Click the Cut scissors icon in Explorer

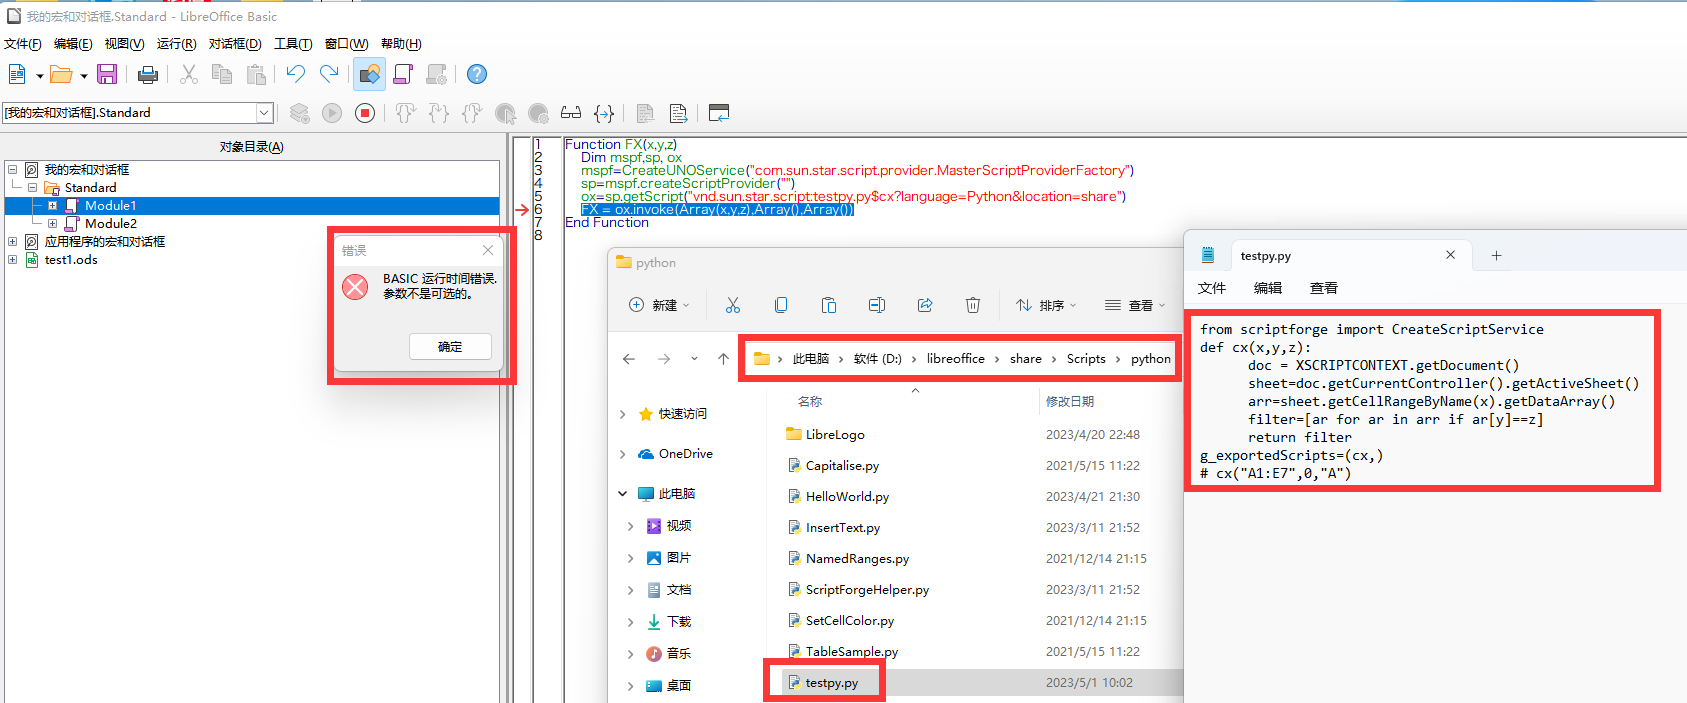733,305
